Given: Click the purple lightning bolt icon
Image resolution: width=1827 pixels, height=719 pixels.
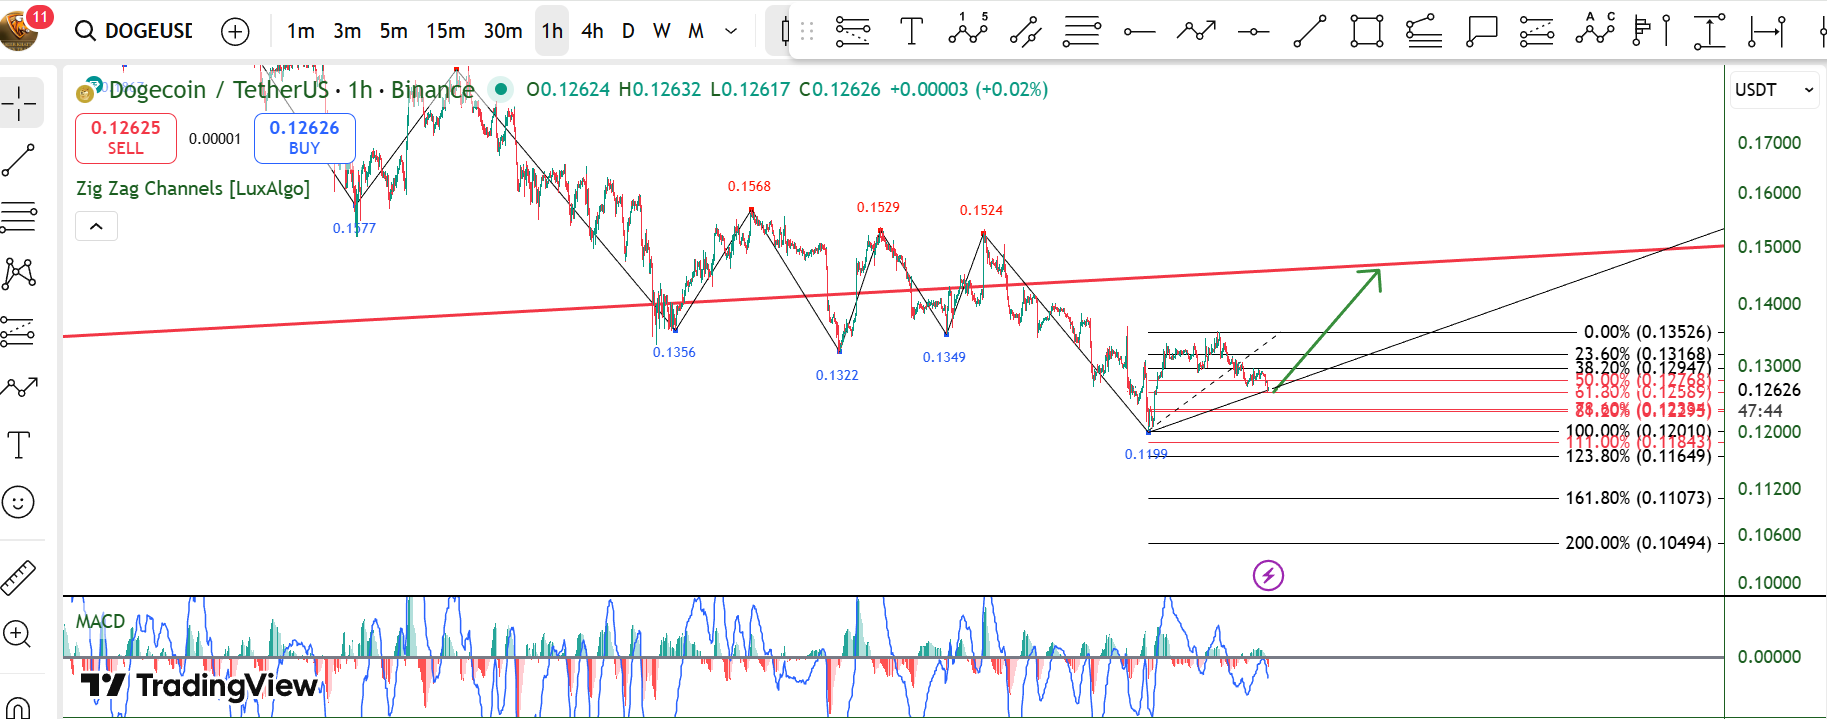Looking at the screenshot, I should 1268,575.
